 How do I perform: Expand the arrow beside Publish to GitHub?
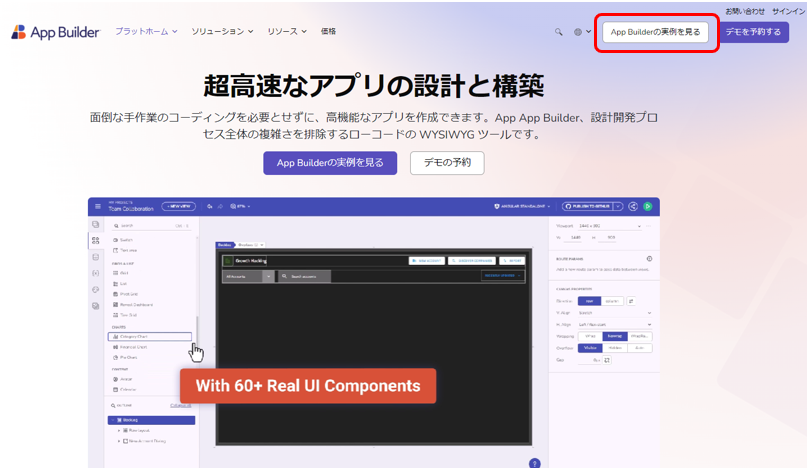[x=618, y=206]
